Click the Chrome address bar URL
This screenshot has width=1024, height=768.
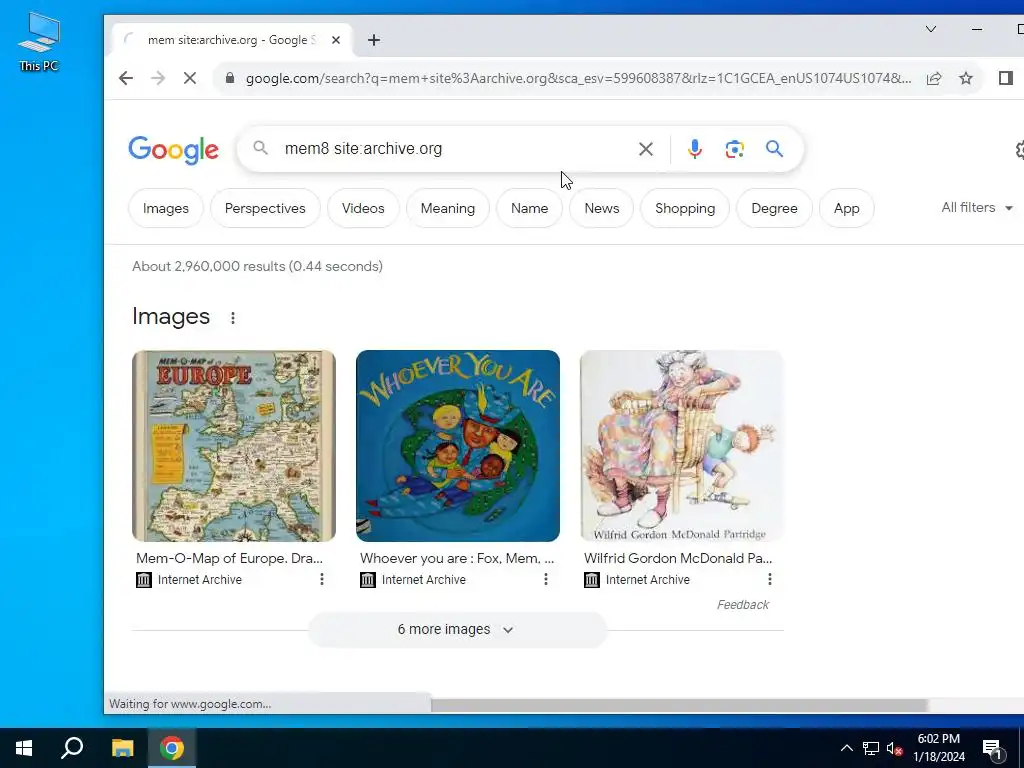[578, 78]
